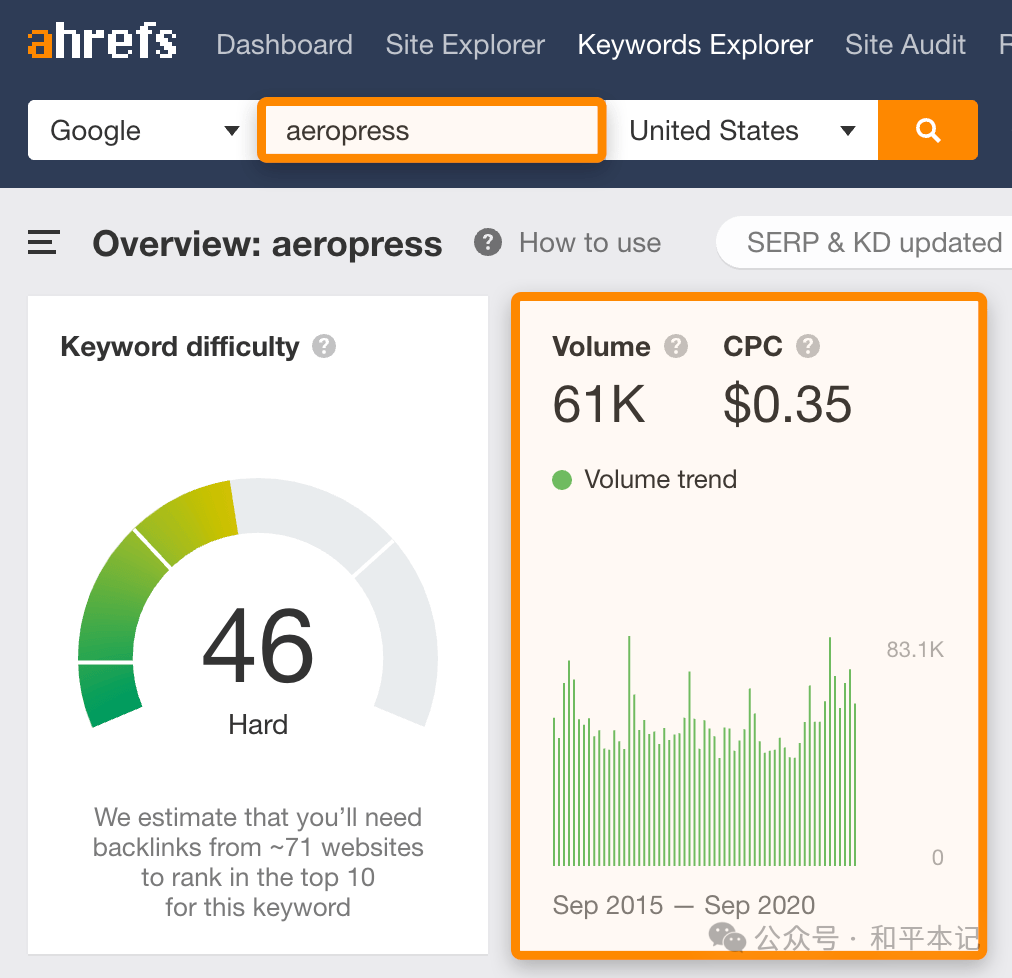Click the orange search magnifier button

click(928, 130)
